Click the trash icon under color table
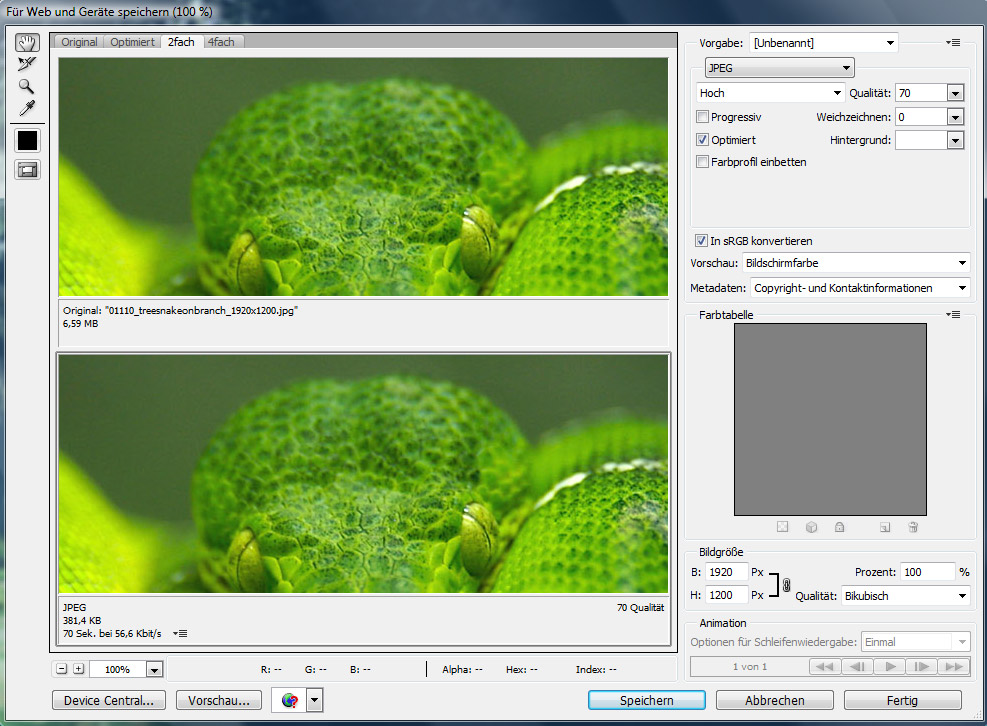This screenshot has height=726, width=987. coord(913,527)
